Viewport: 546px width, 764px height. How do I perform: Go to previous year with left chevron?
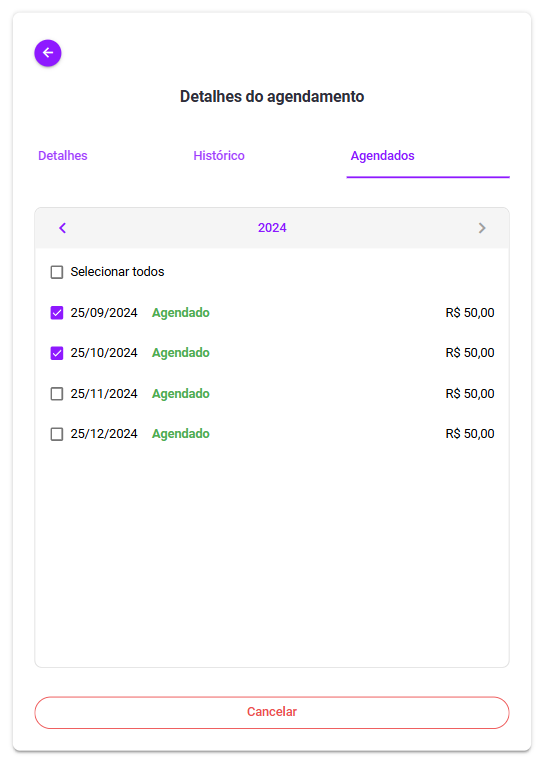point(62,228)
